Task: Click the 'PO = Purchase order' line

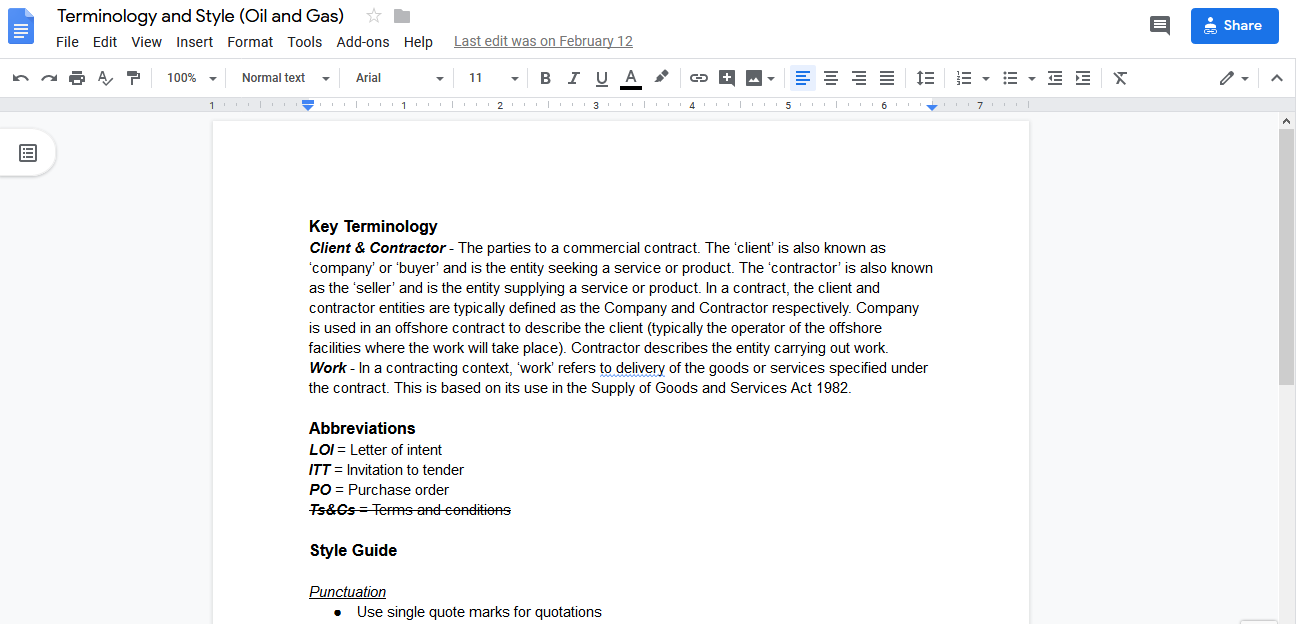Action: pos(379,490)
